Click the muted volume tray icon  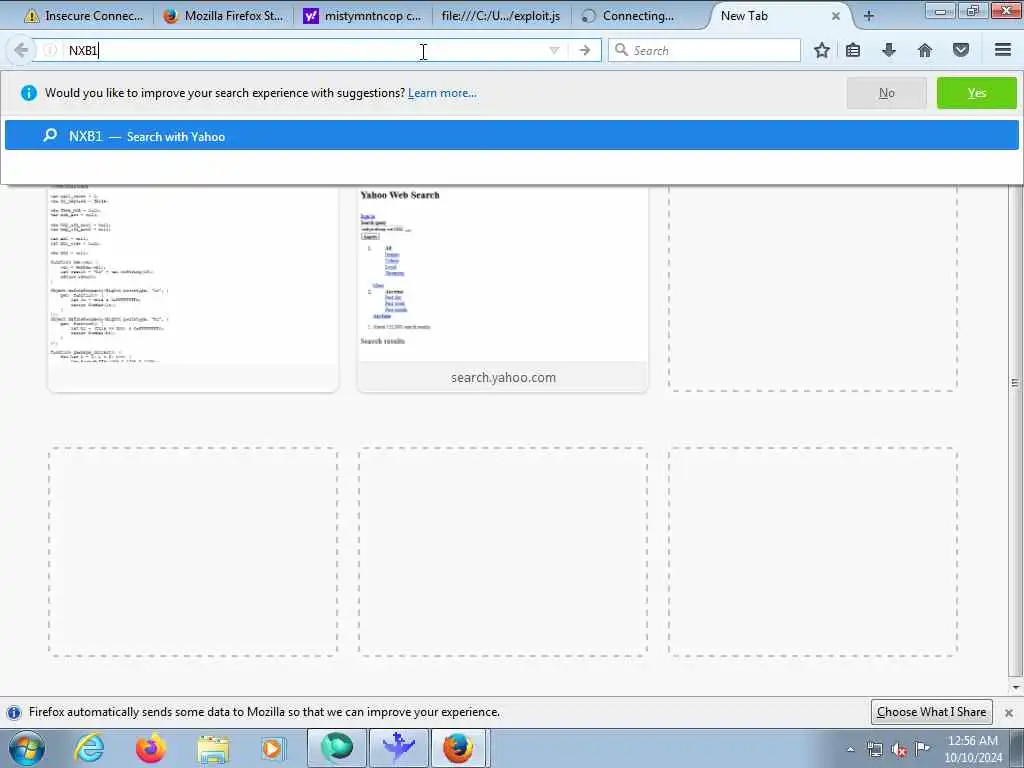click(x=899, y=750)
